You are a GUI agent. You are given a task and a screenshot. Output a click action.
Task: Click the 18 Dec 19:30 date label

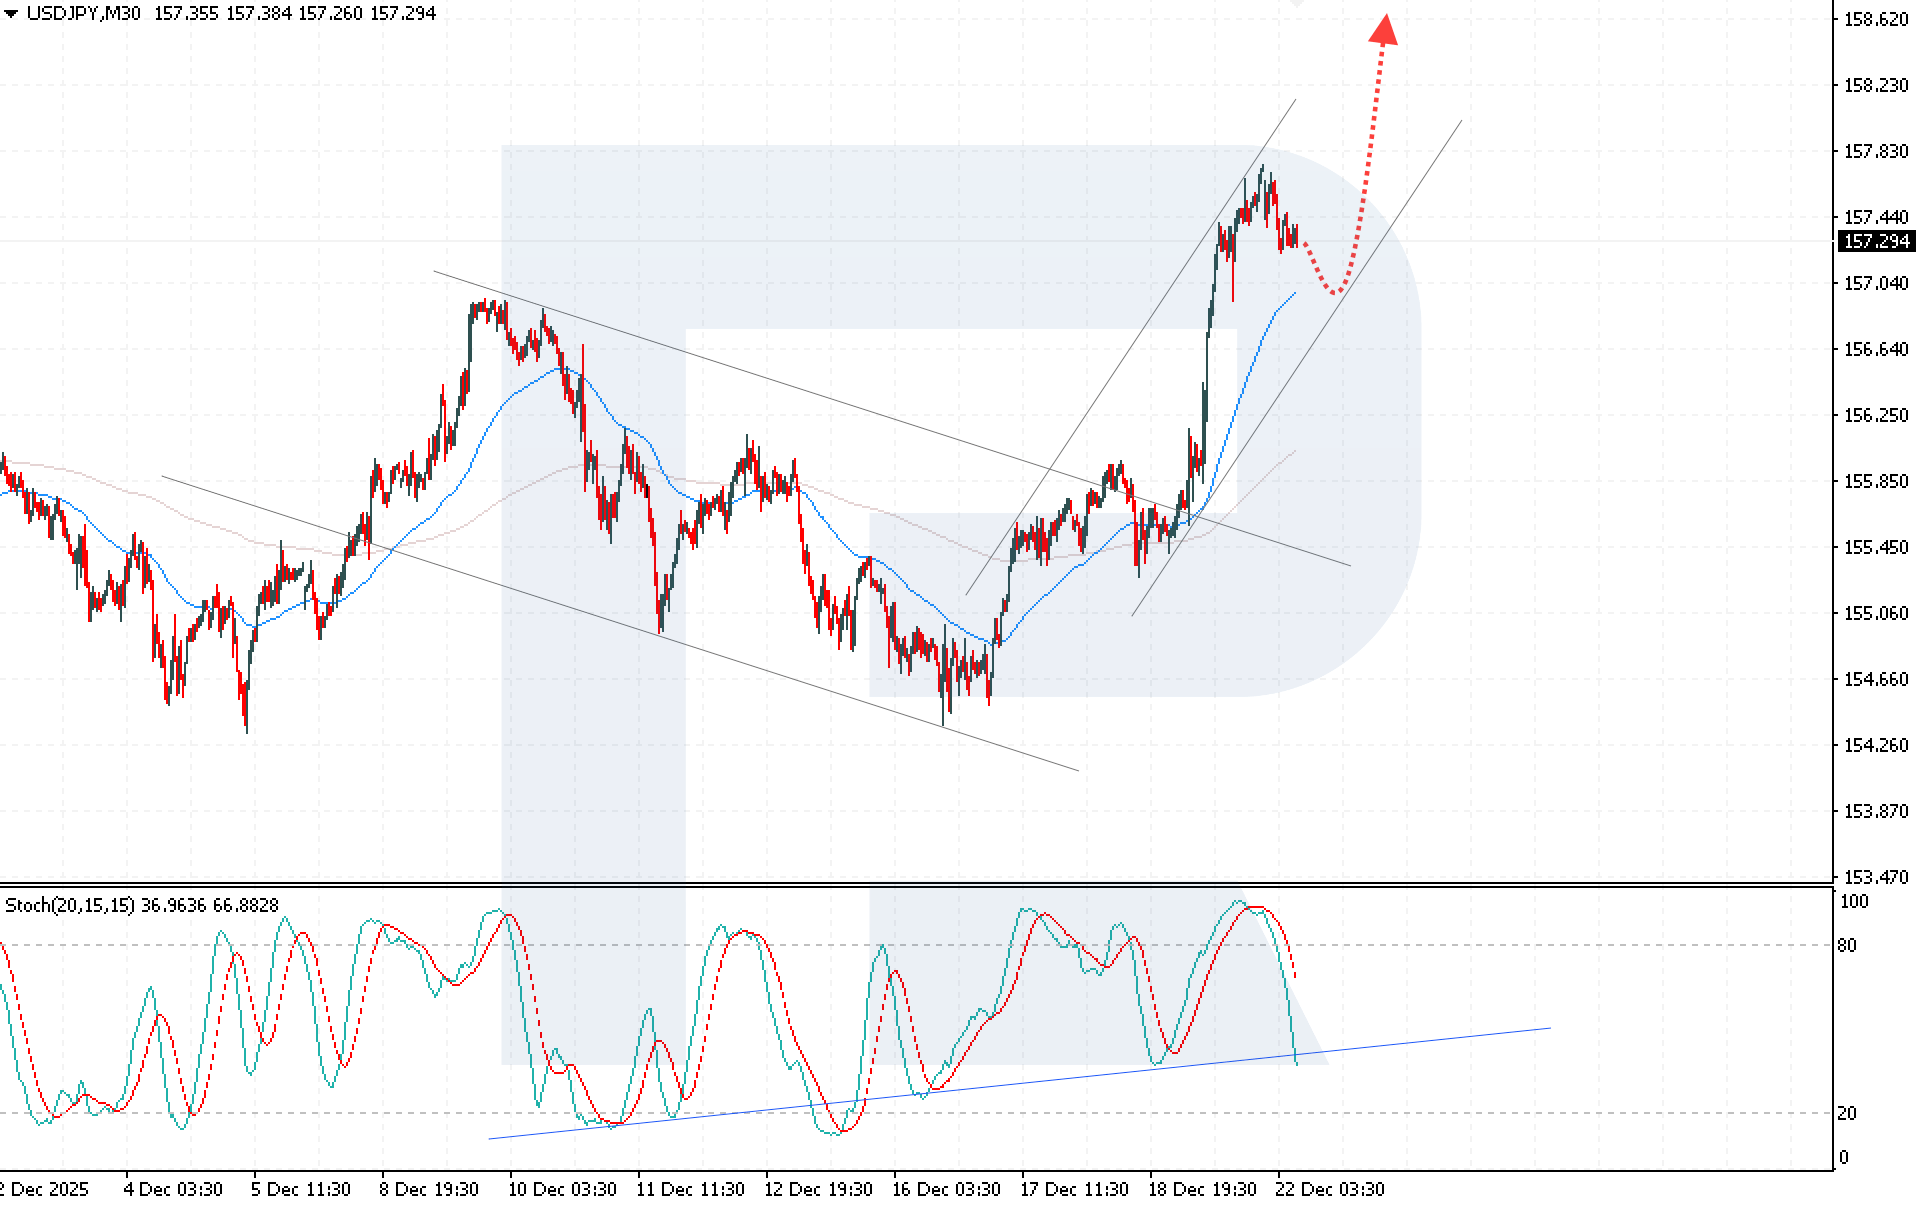point(1202,1189)
